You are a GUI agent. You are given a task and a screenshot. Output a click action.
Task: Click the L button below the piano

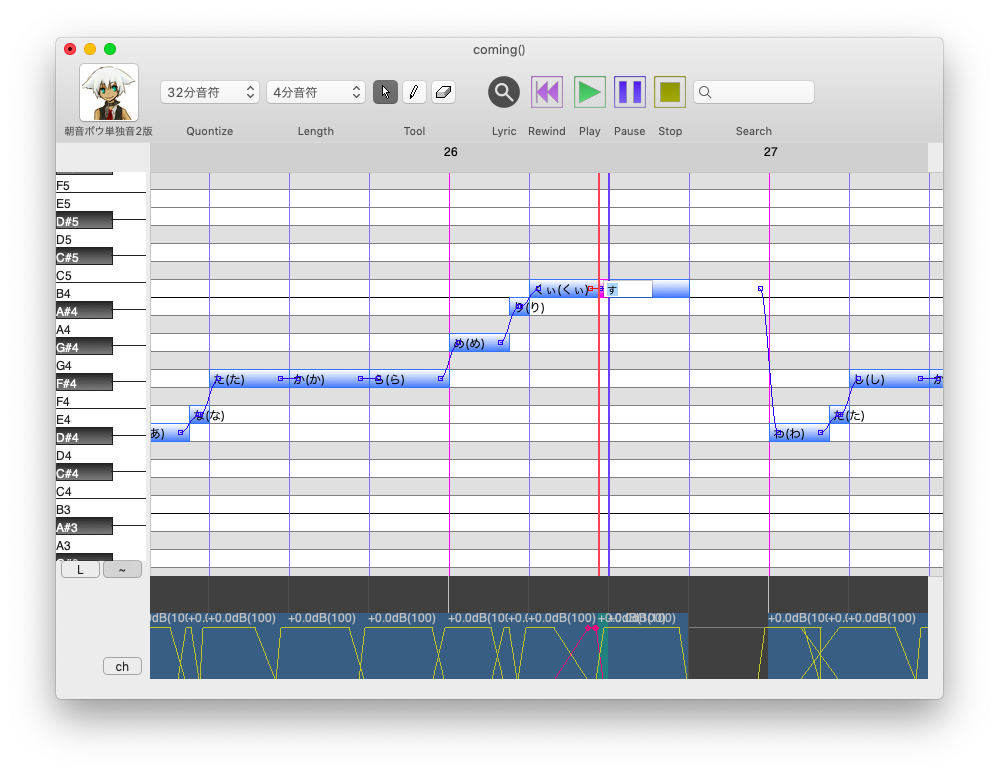(80, 570)
